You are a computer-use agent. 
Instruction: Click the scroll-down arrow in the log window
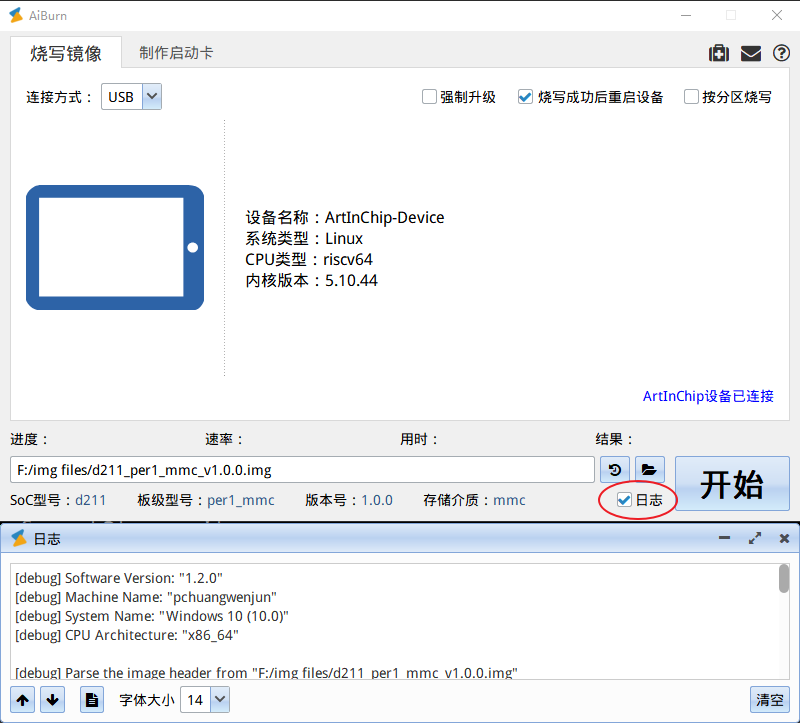coord(51,700)
